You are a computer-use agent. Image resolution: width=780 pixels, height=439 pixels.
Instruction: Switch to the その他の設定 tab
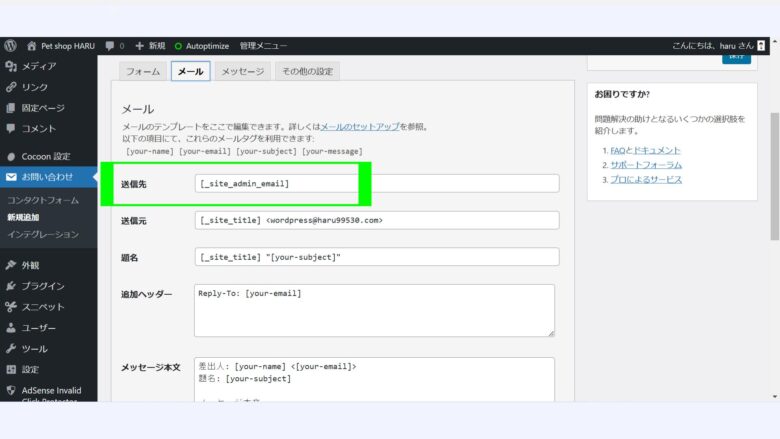click(307, 71)
